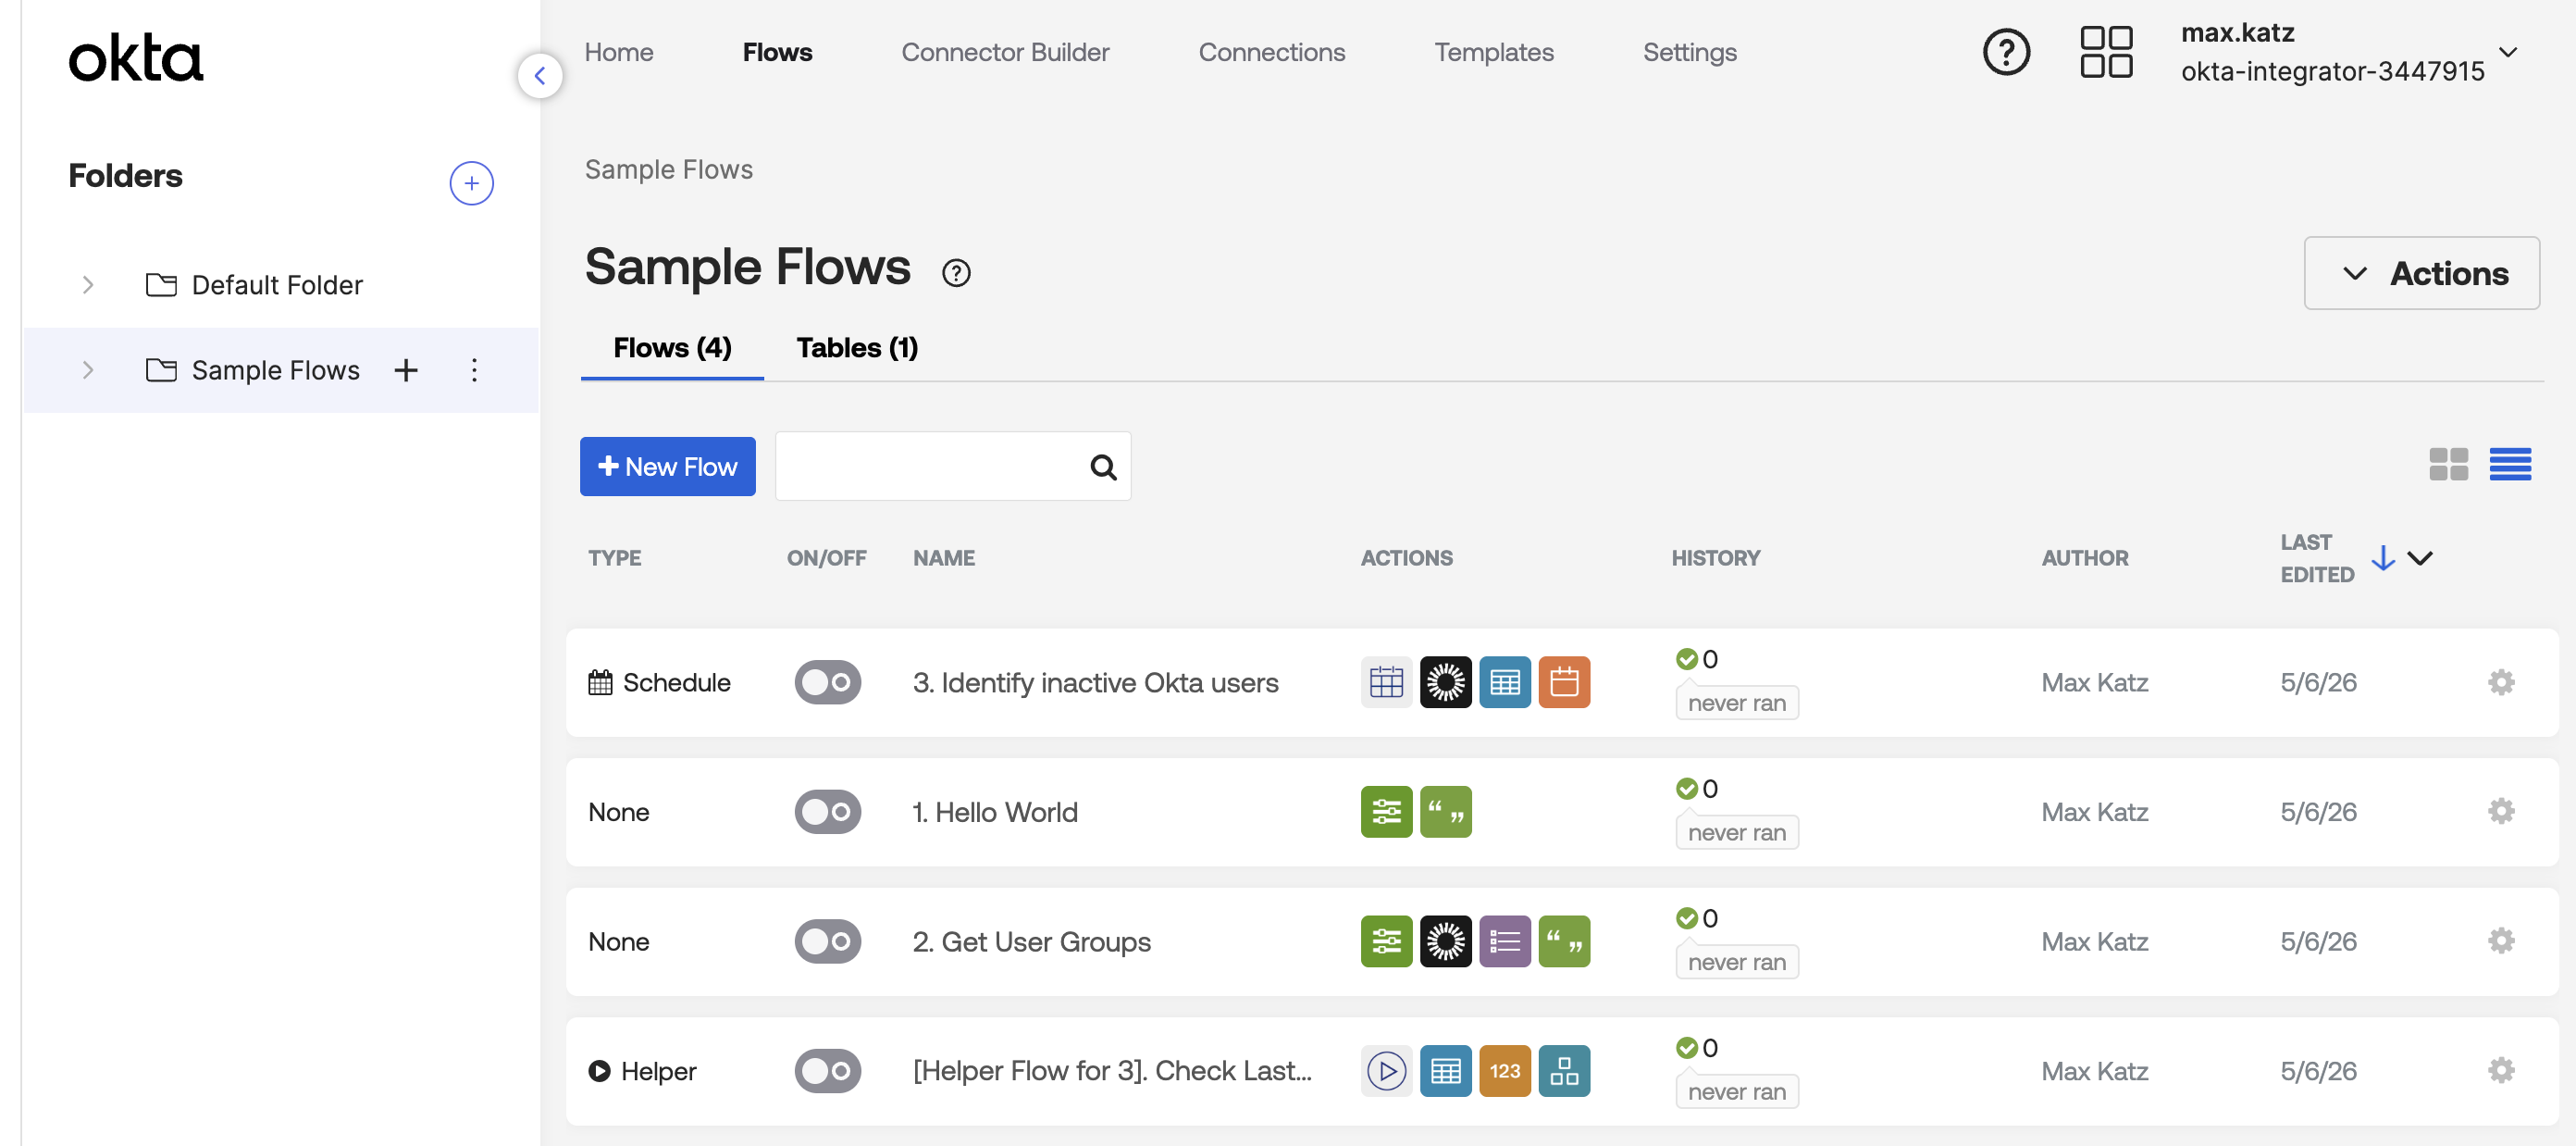Viewport: 2576px width, 1146px height.
Task: Toggle on the Hello World flow
Action: coord(827,812)
